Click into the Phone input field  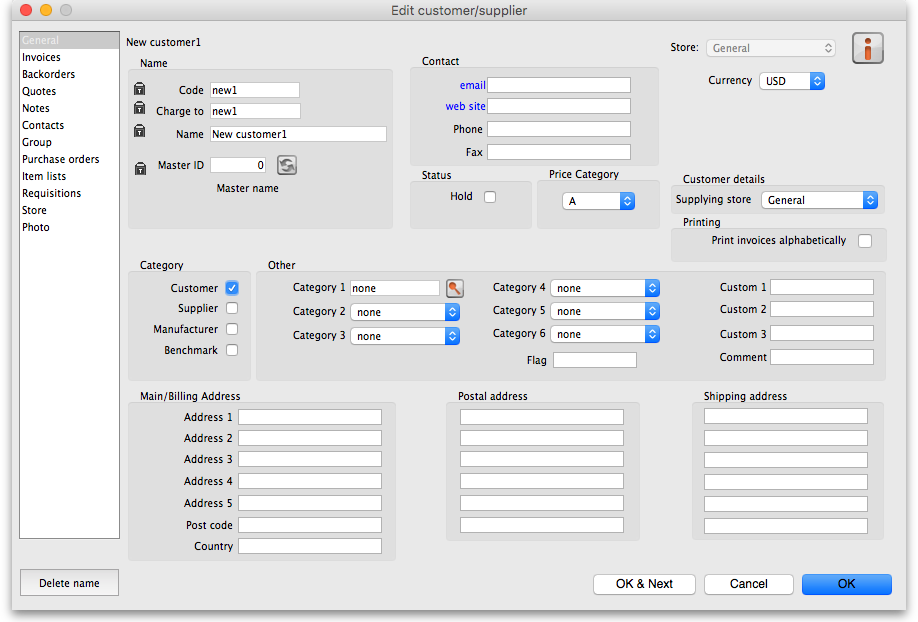click(559, 129)
